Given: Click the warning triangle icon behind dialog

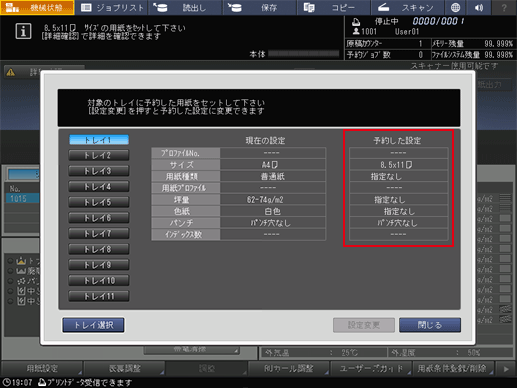Looking at the screenshot, I should [11, 72].
